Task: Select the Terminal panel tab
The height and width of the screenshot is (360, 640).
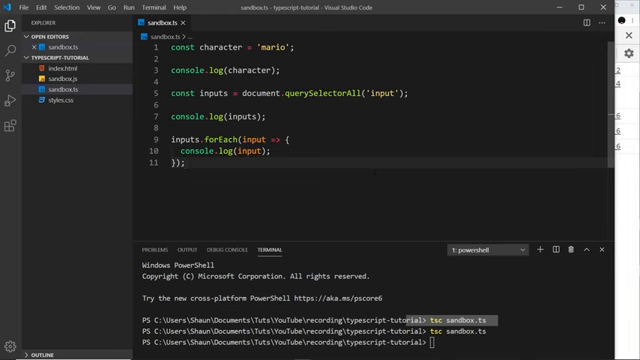Action: click(269, 250)
